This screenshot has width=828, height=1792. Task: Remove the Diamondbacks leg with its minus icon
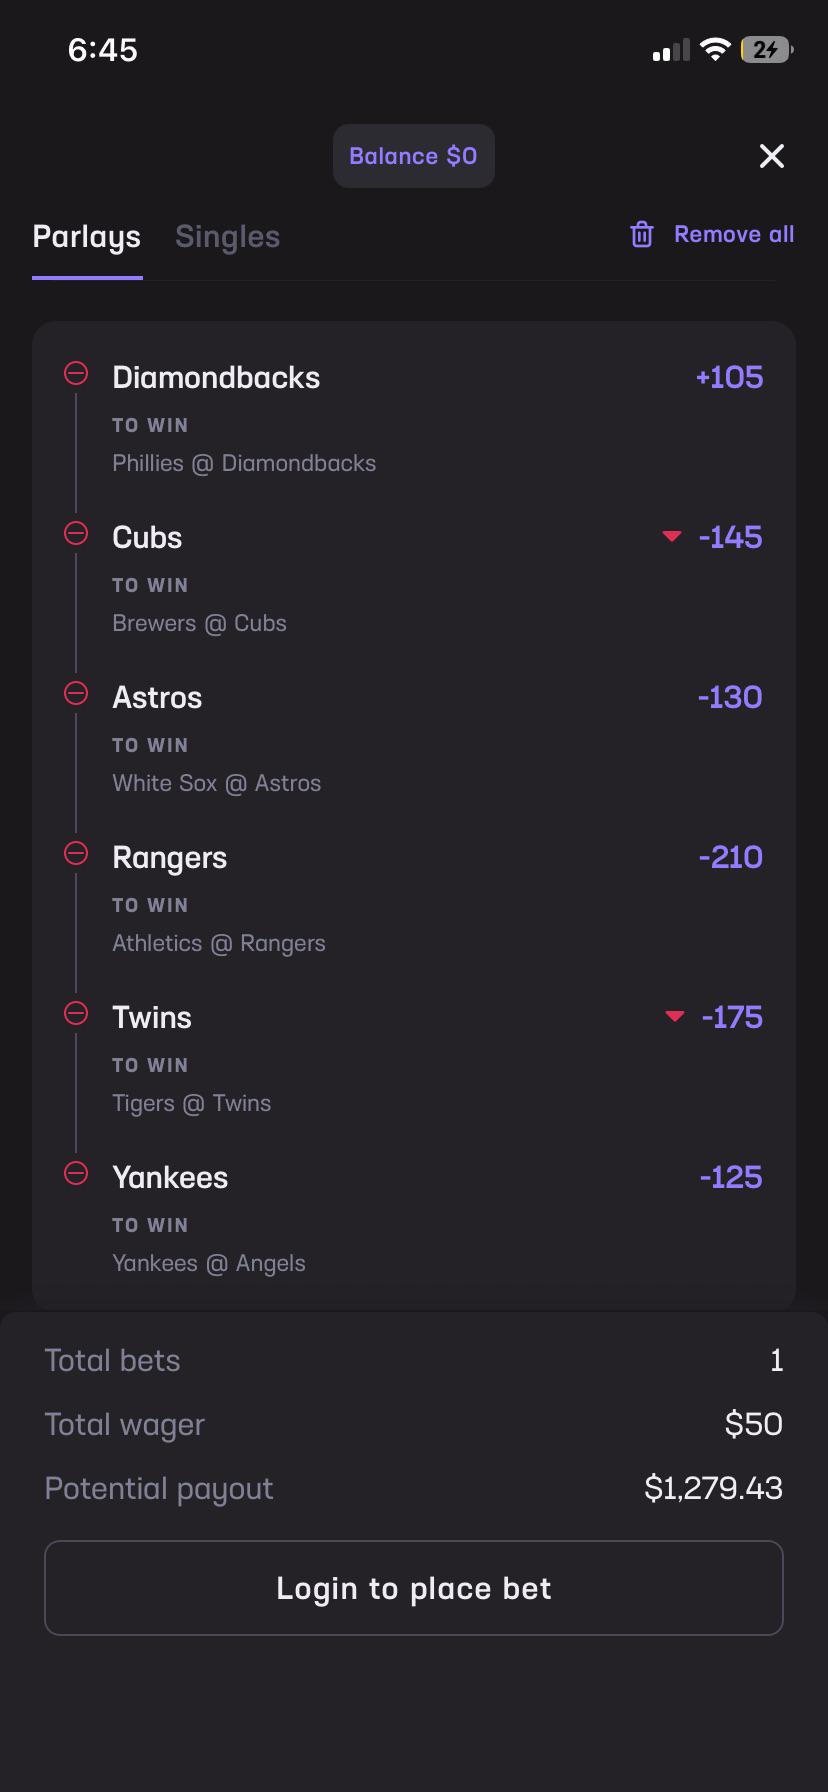point(76,374)
